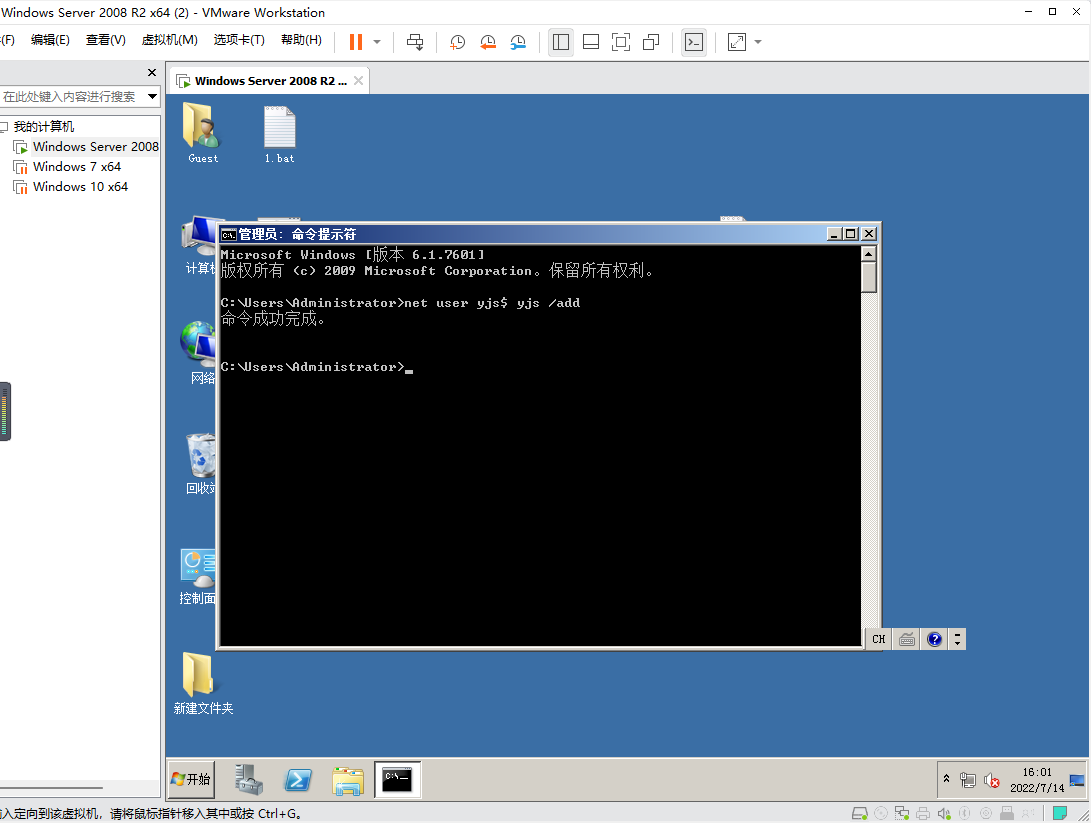Image resolution: width=1091 pixels, height=823 pixels.
Task: Close the Windows Server 2008 R2 tab
Action: 358,81
